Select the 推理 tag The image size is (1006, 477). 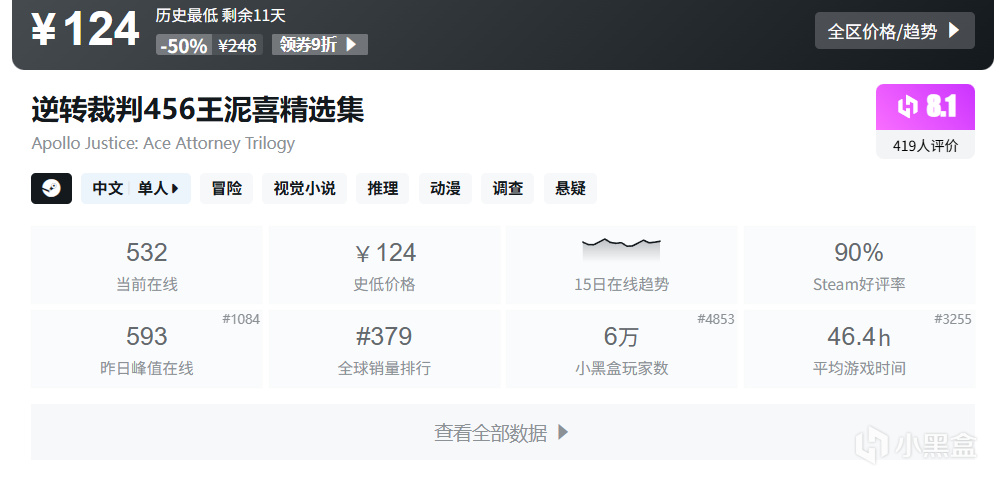tap(382, 189)
